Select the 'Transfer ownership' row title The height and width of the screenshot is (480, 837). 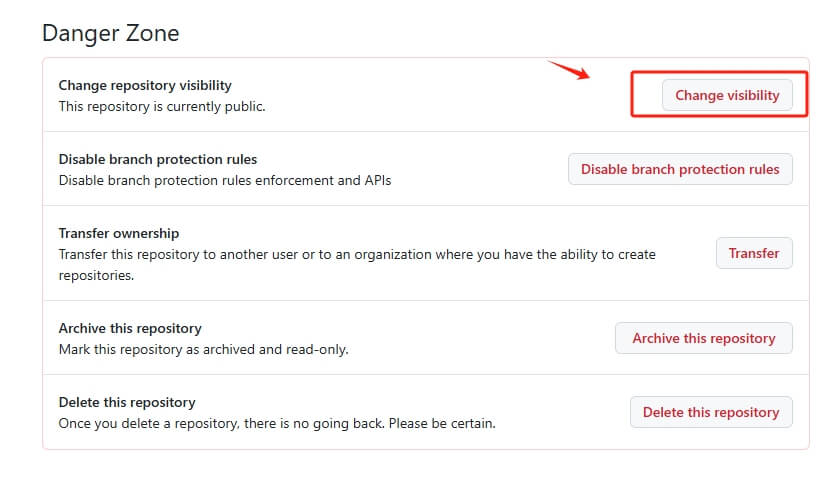[x=119, y=233]
